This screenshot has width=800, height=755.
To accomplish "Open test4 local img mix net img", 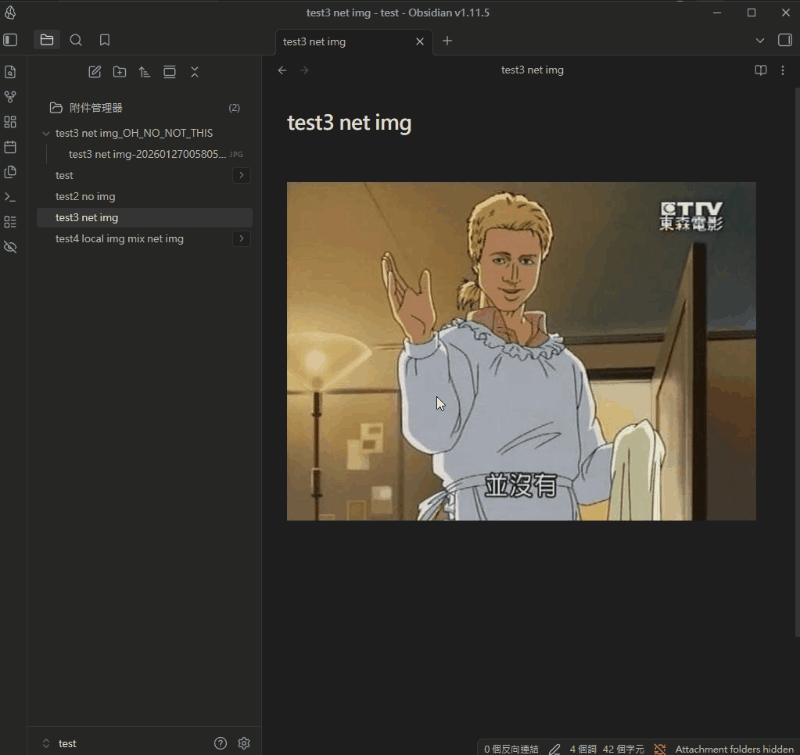I will click(119, 239).
